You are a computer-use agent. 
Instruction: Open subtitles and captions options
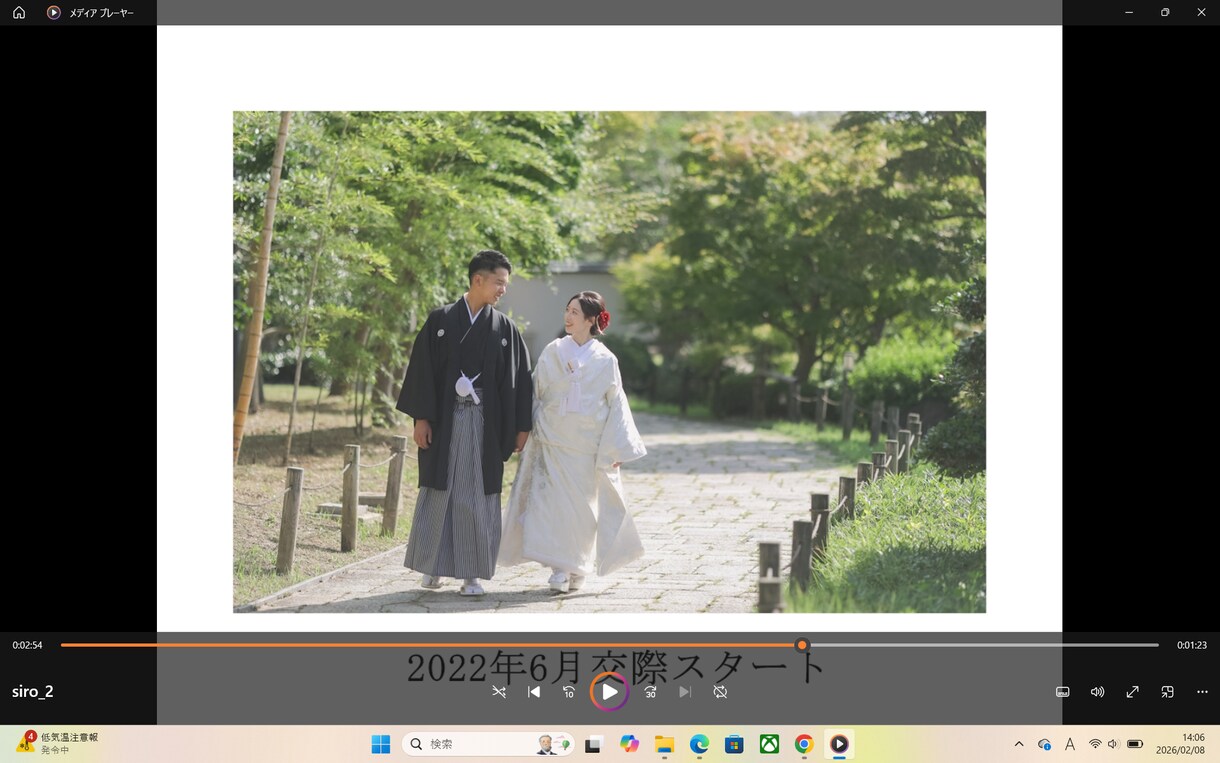coord(1063,692)
